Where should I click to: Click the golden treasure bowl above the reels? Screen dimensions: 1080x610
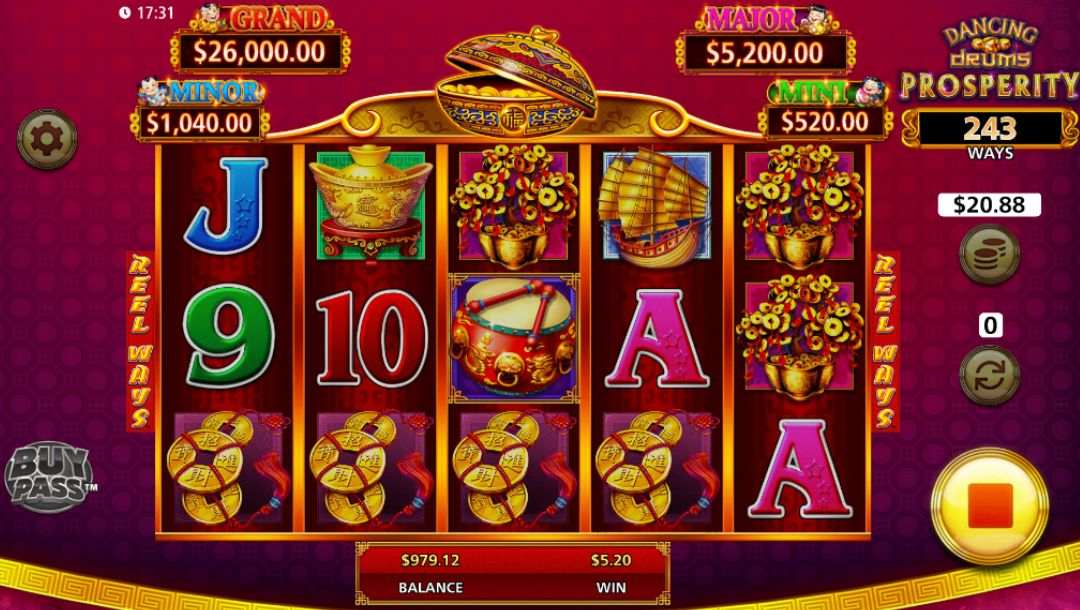point(516,83)
